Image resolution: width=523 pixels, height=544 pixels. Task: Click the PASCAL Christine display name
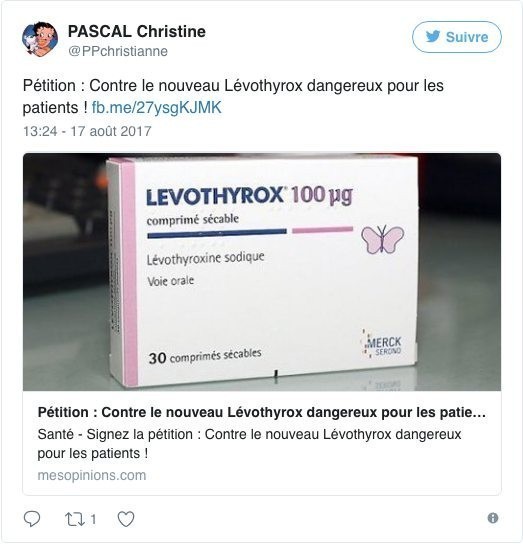[137, 31]
